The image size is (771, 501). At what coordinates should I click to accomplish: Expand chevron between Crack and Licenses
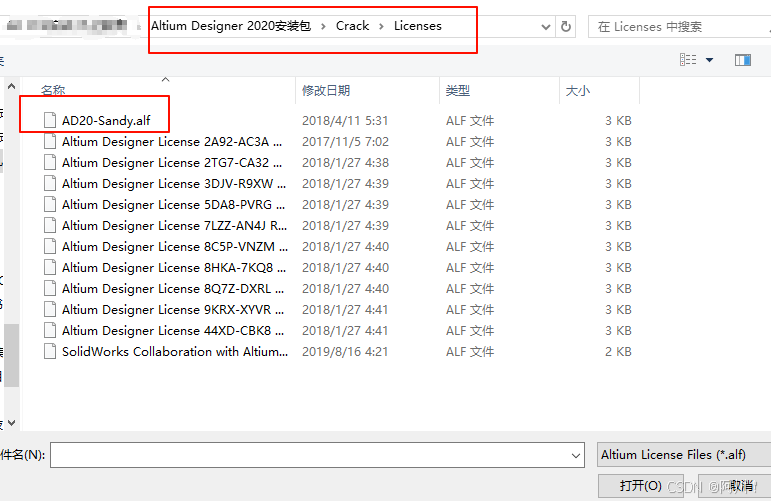tap(381, 26)
